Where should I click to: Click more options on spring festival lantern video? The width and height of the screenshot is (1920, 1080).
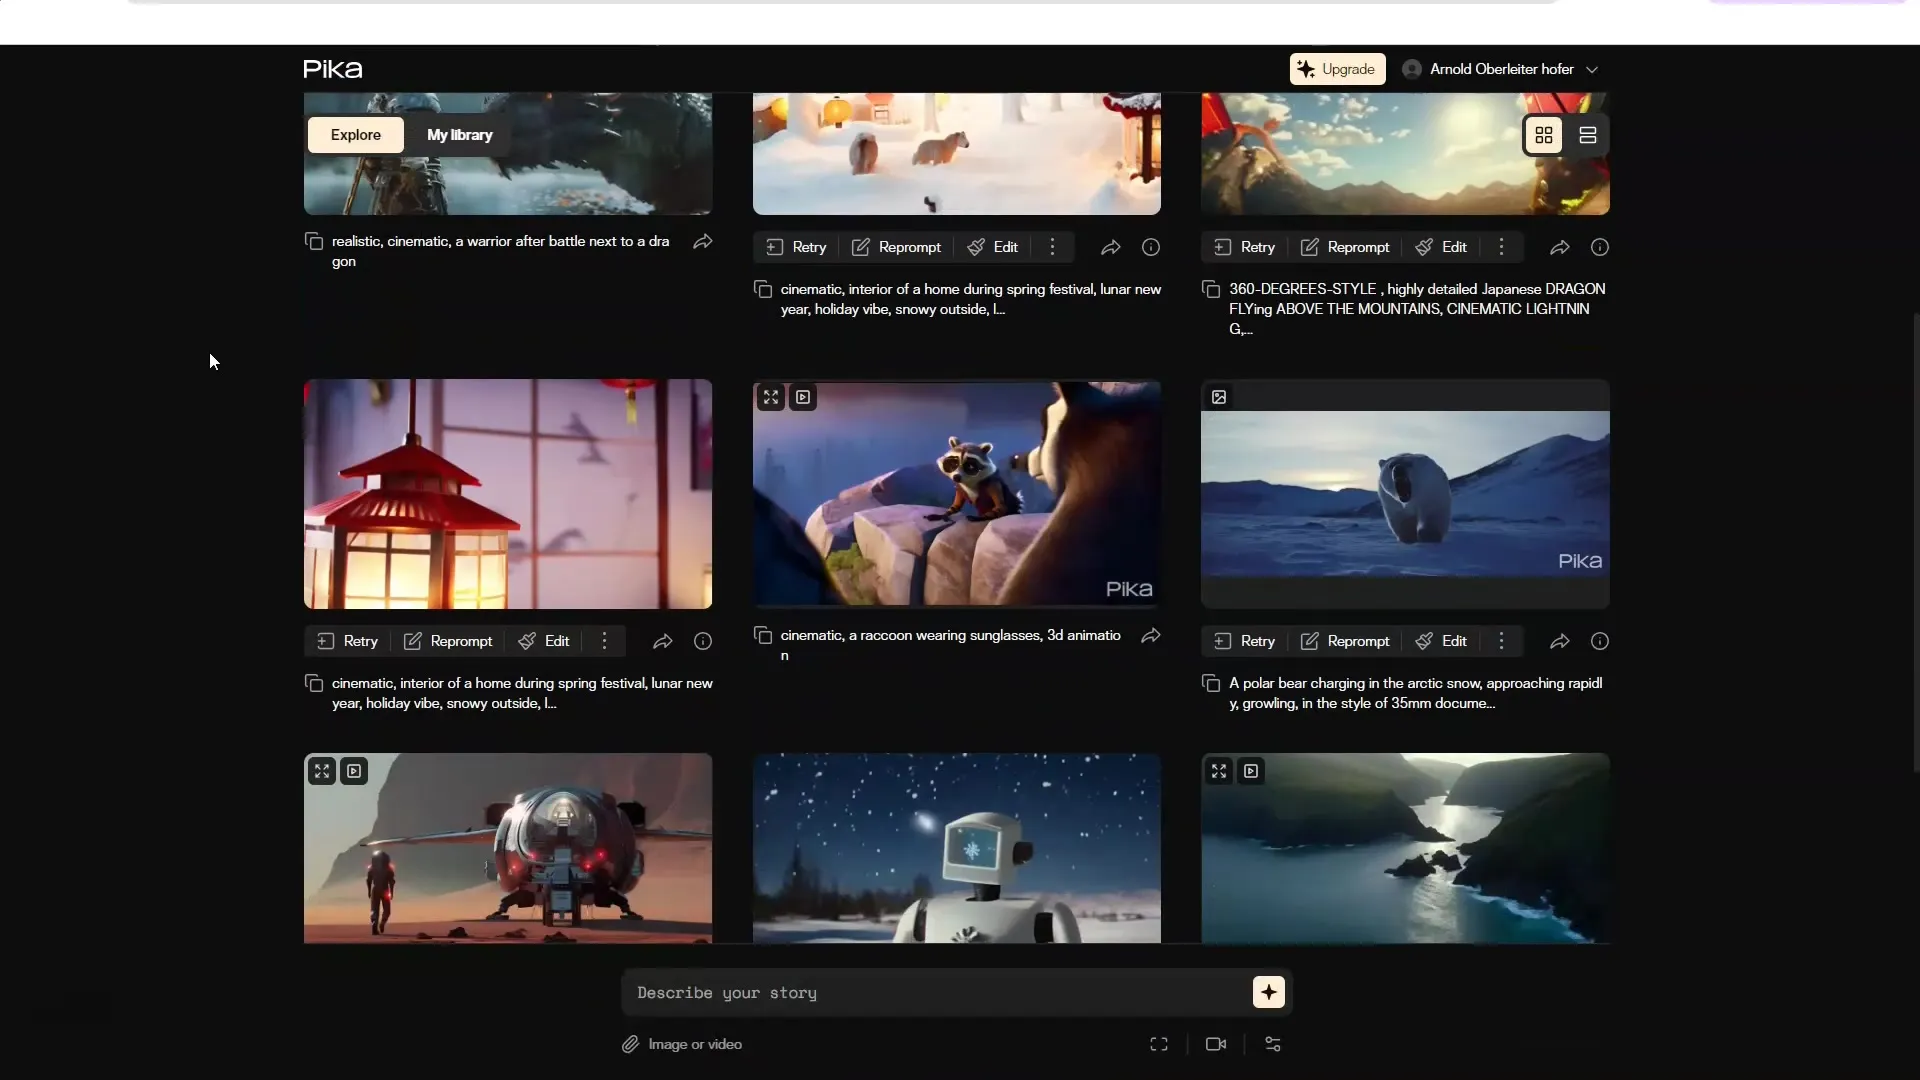coord(604,641)
